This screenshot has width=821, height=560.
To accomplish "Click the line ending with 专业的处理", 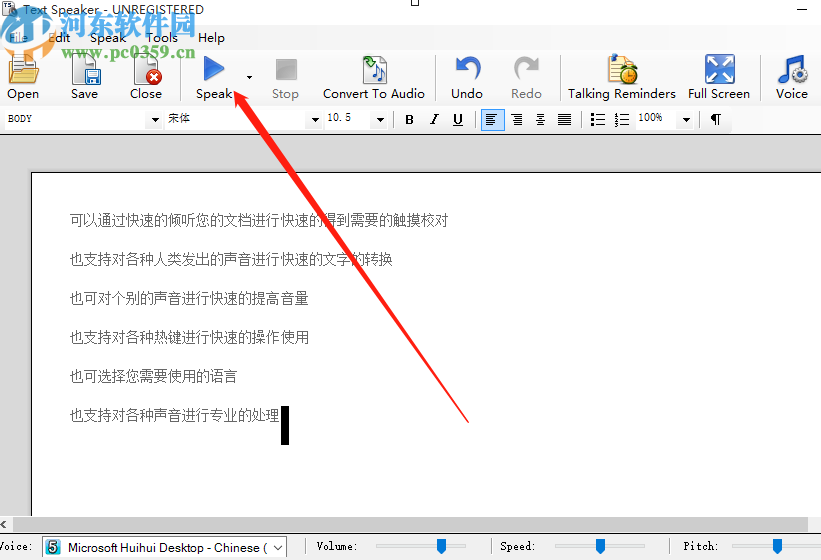I will click(x=175, y=415).
